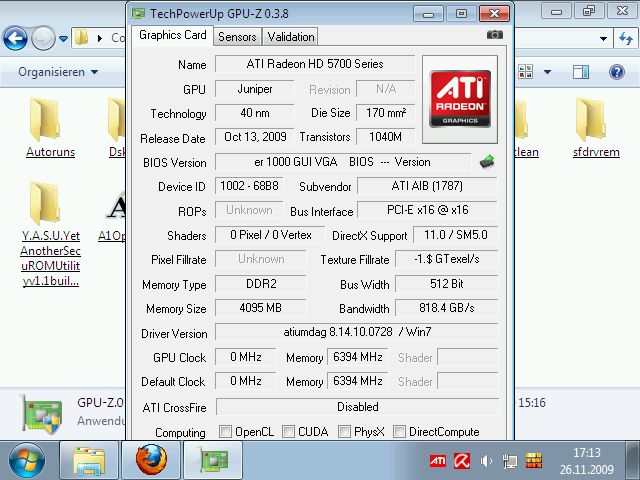Open the sfdrvrem folder in Explorer

coord(591,120)
